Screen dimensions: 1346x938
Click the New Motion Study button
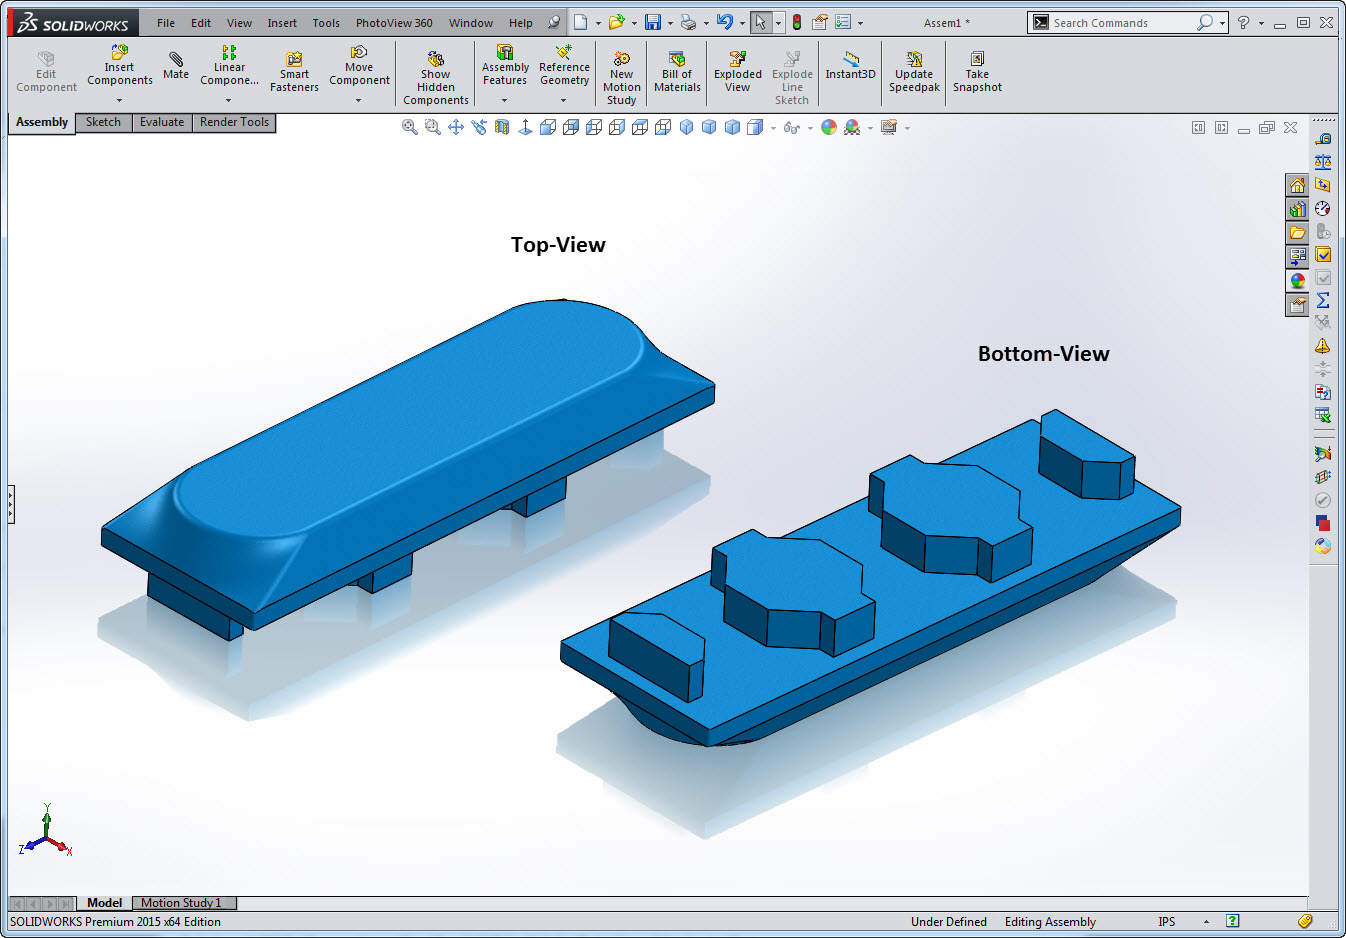tap(621, 79)
